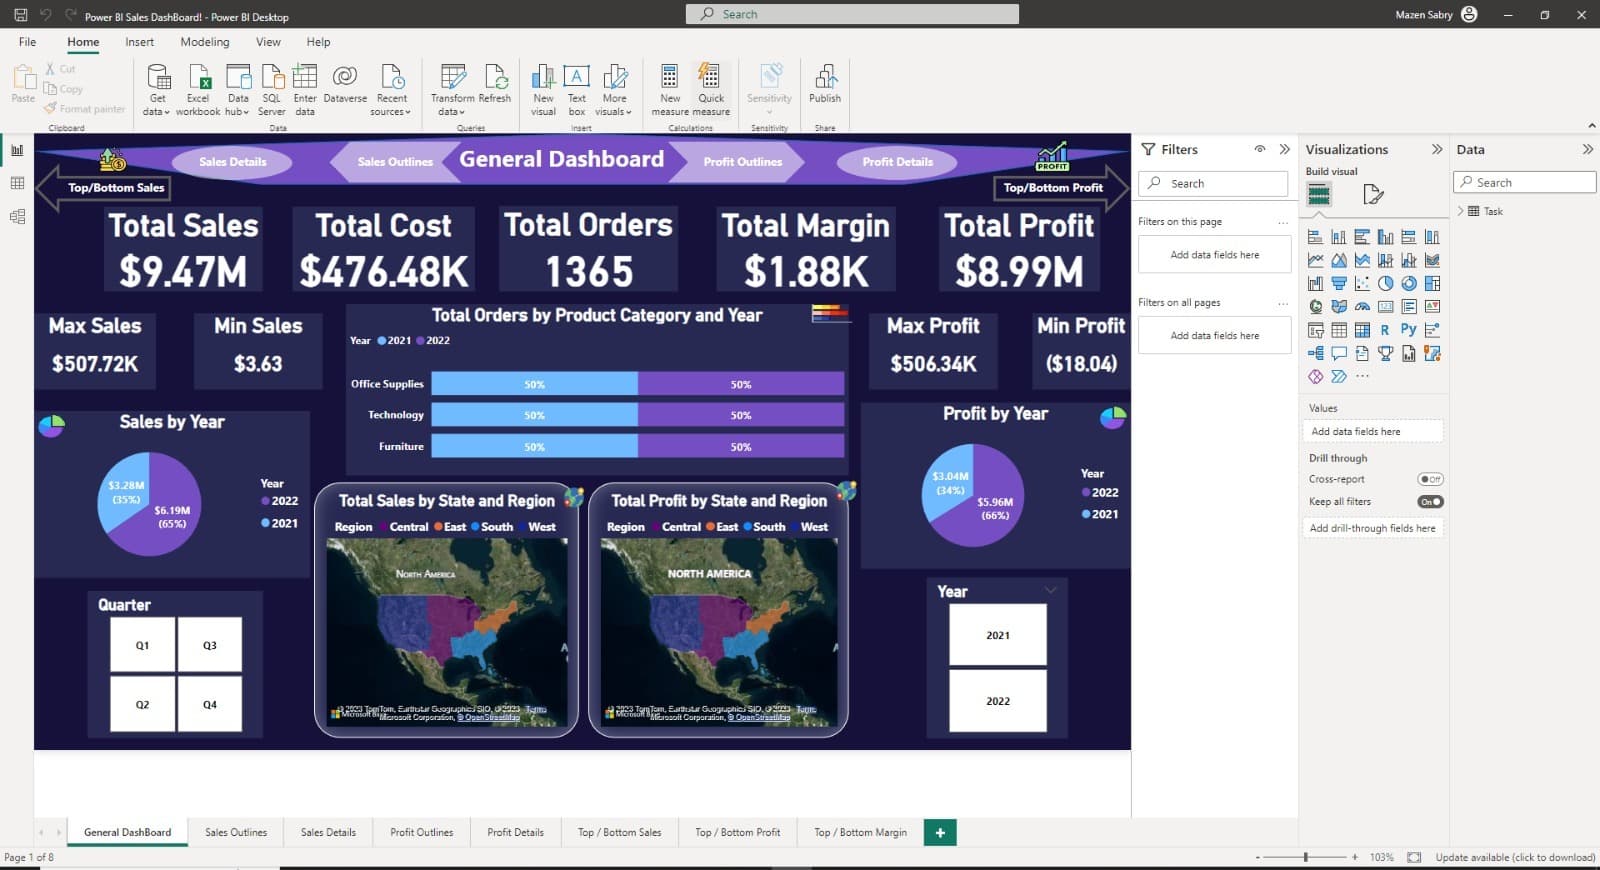The image size is (1600, 870).
Task: Create a New measure
Action: pos(670,90)
